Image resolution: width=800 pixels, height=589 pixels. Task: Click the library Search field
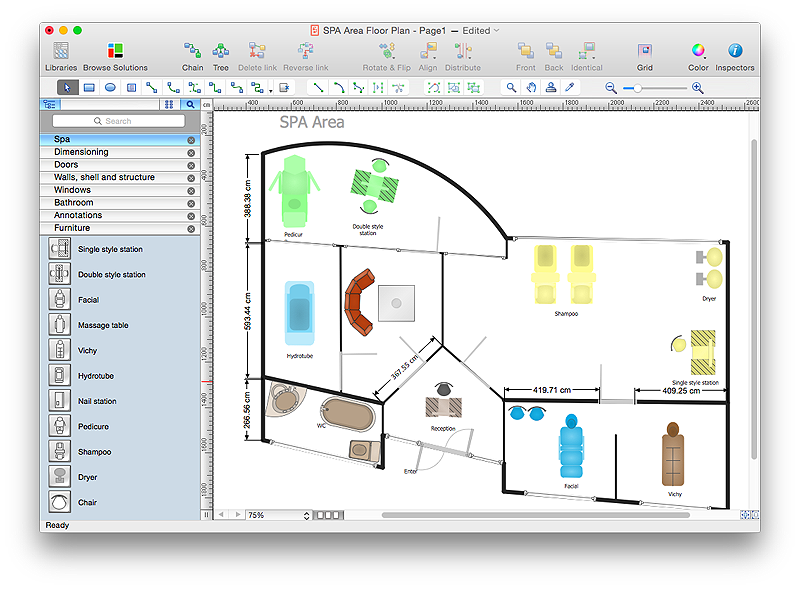tap(120, 121)
